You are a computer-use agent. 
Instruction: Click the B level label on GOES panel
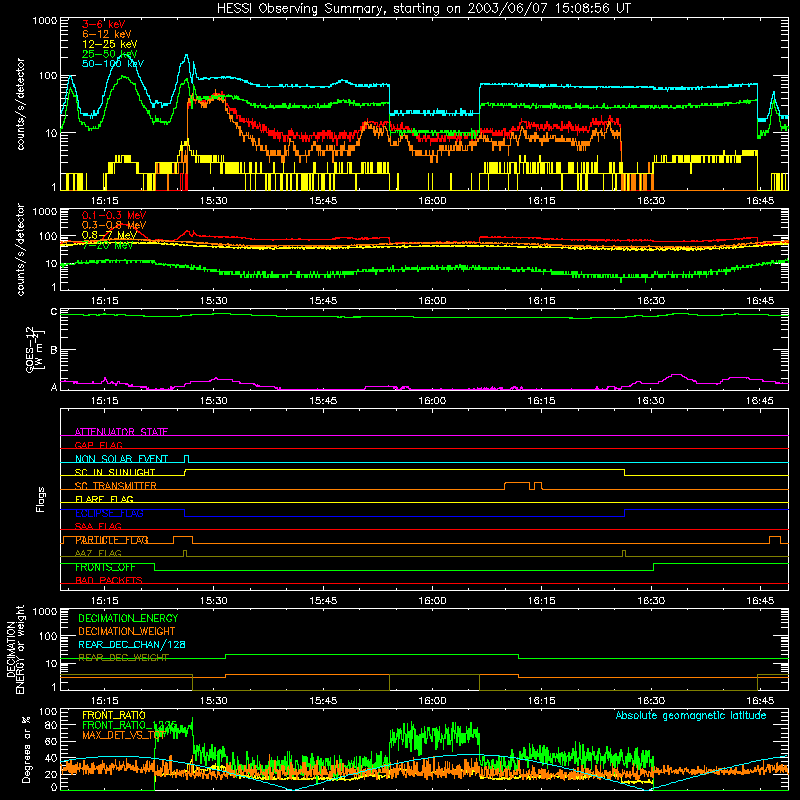pyautogui.click(x=54, y=350)
